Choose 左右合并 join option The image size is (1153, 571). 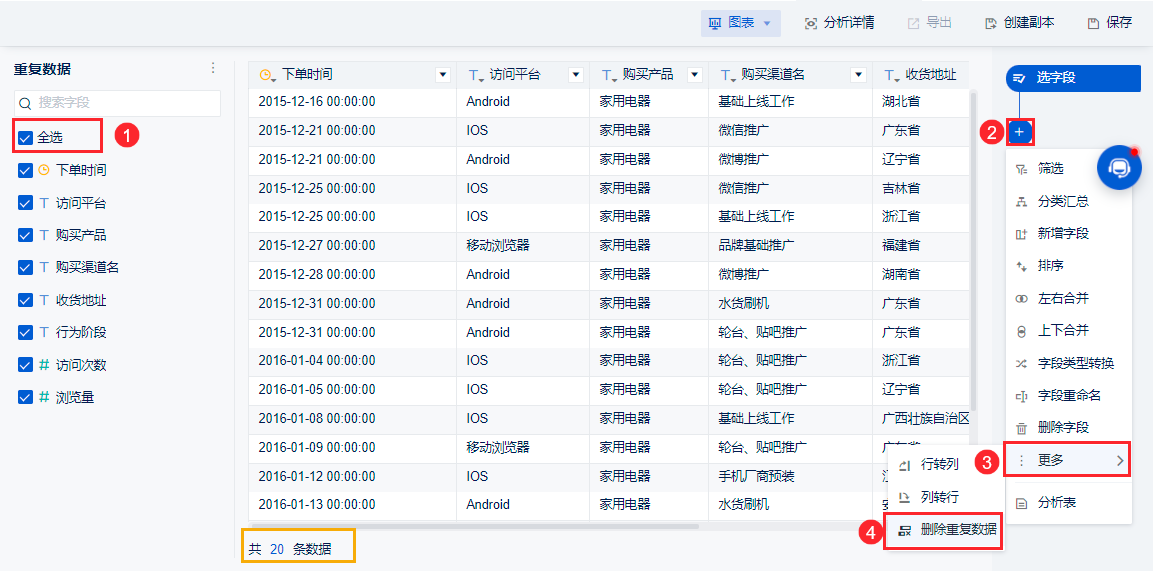pyautogui.click(x=1068, y=298)
